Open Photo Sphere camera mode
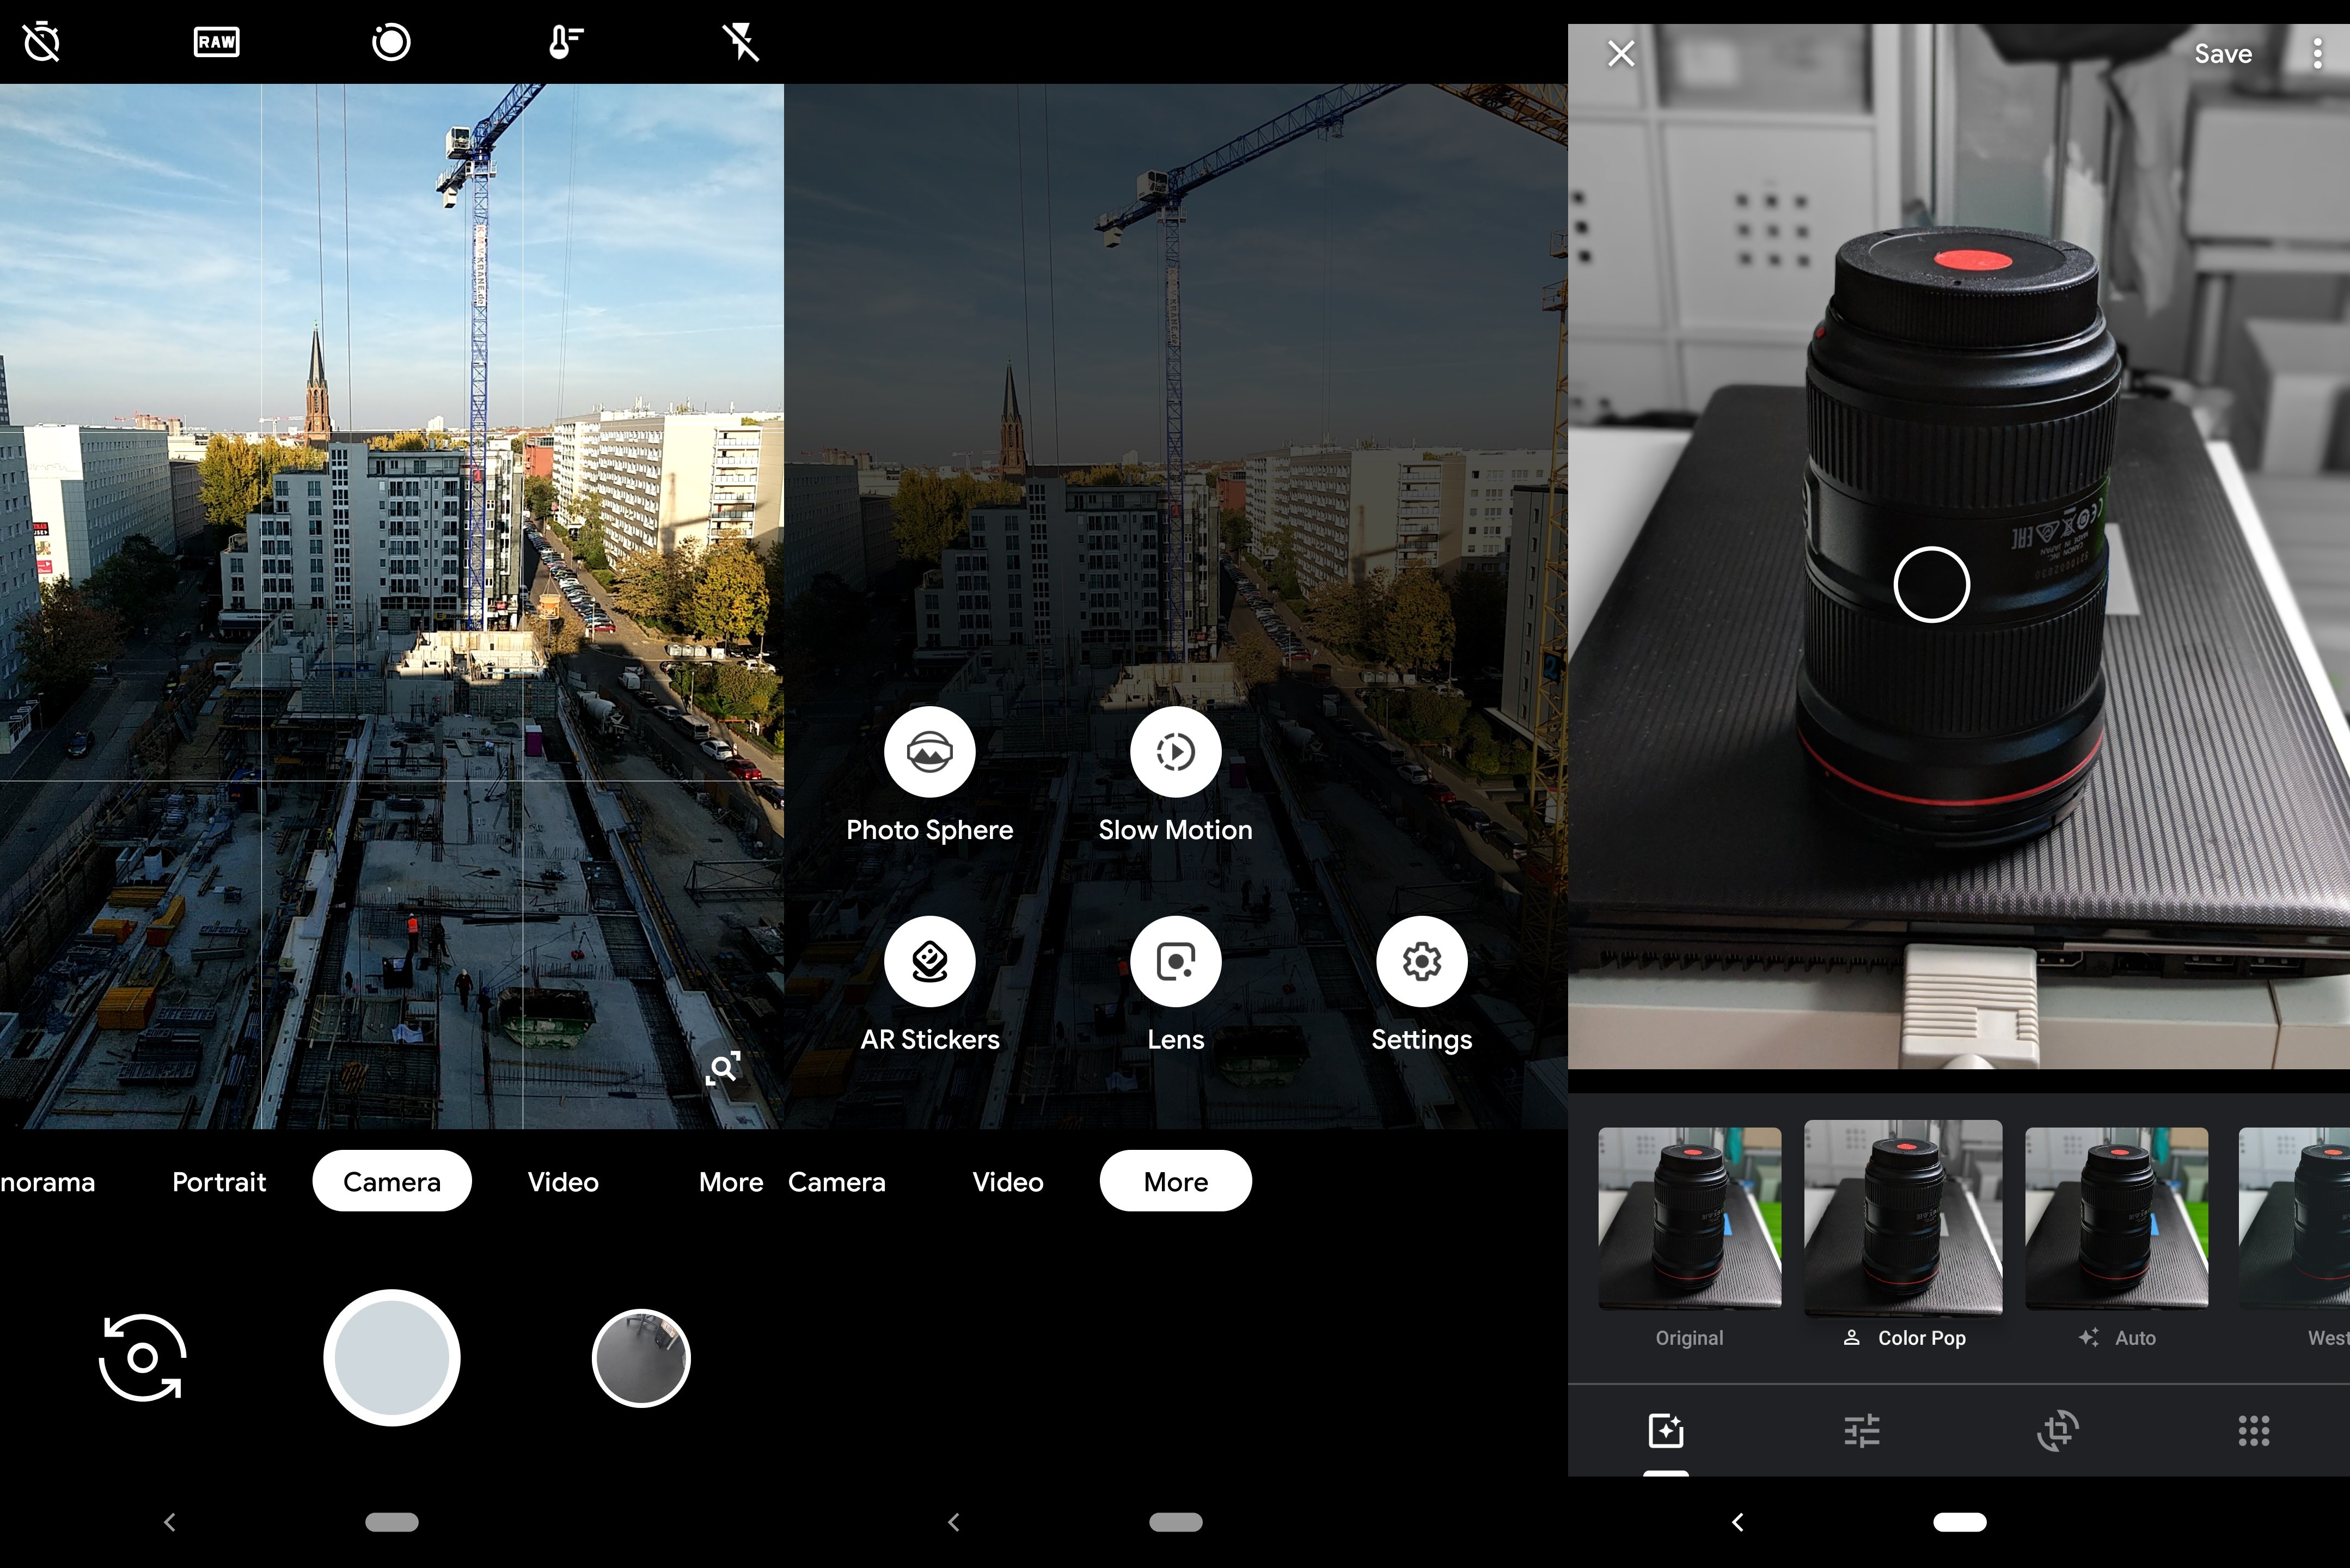 coord(927,752)
